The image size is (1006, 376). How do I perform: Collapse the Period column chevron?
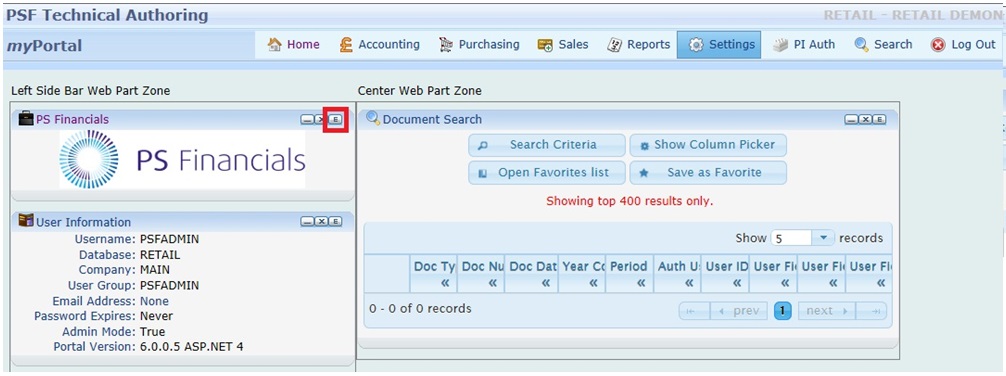[x=641, y=282]
